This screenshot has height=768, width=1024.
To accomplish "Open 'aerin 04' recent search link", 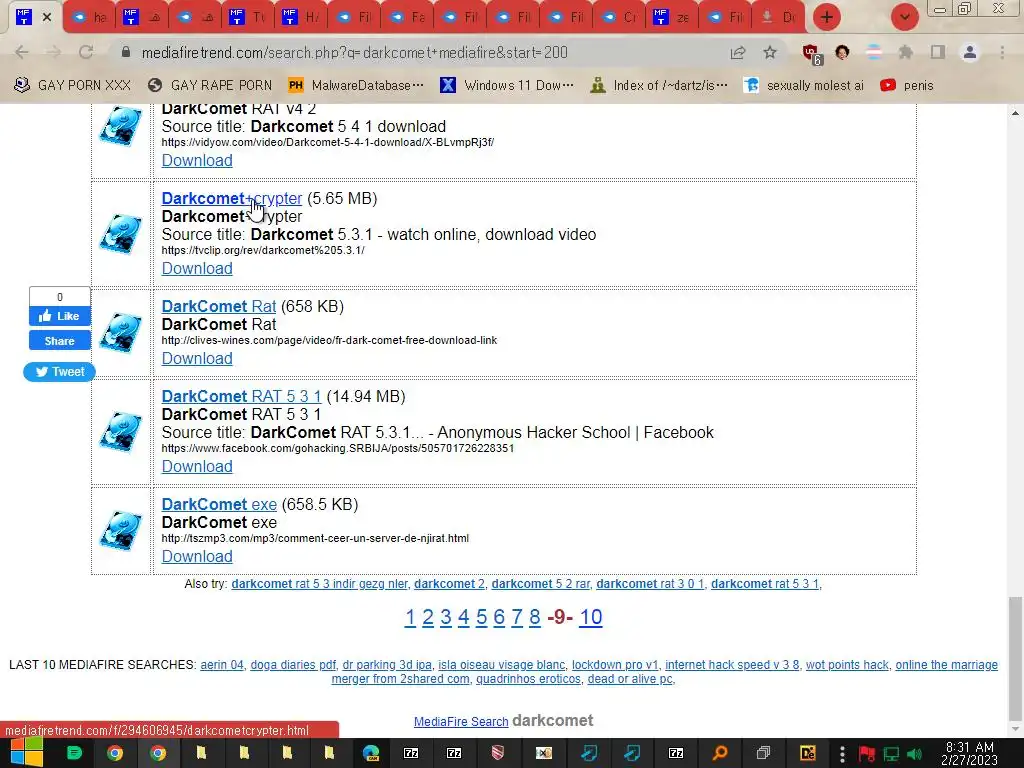I will 222,665.
